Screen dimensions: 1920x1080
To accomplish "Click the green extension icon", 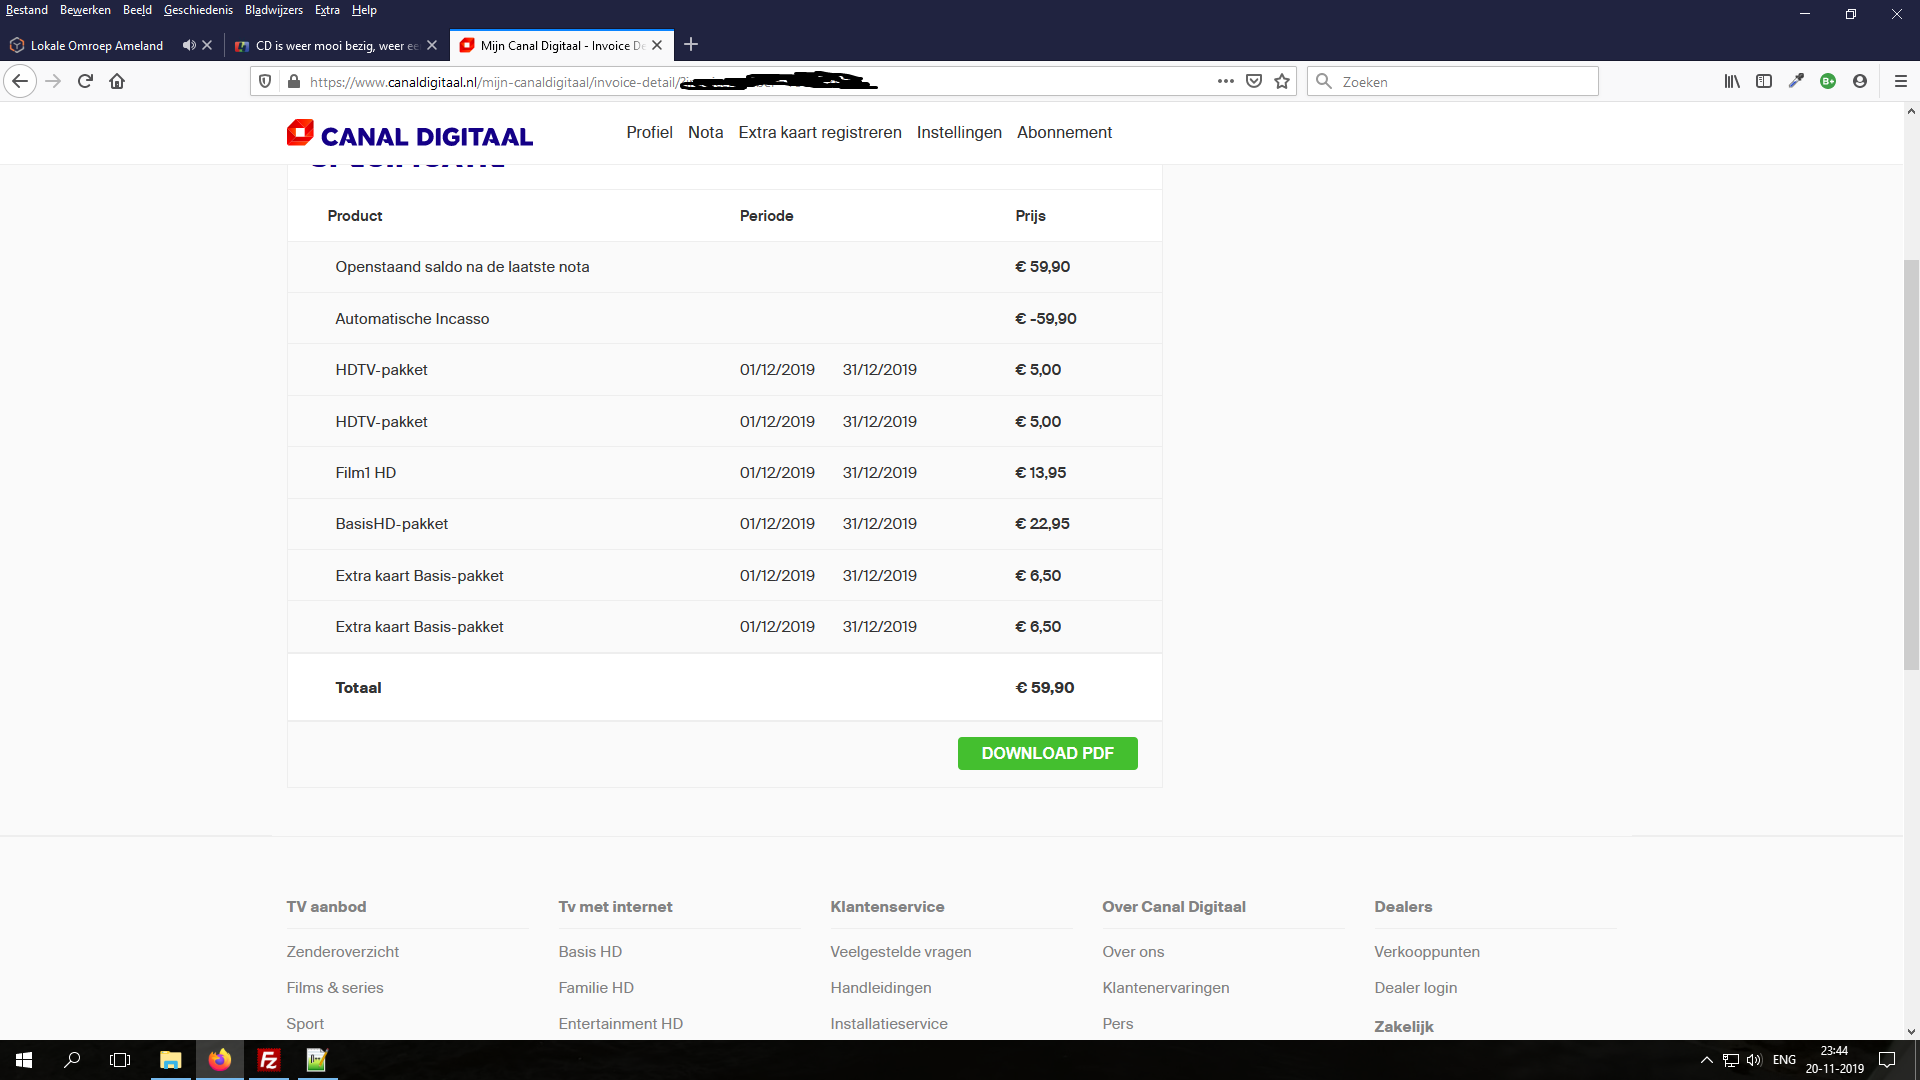I will click(x=1828, y=81).
